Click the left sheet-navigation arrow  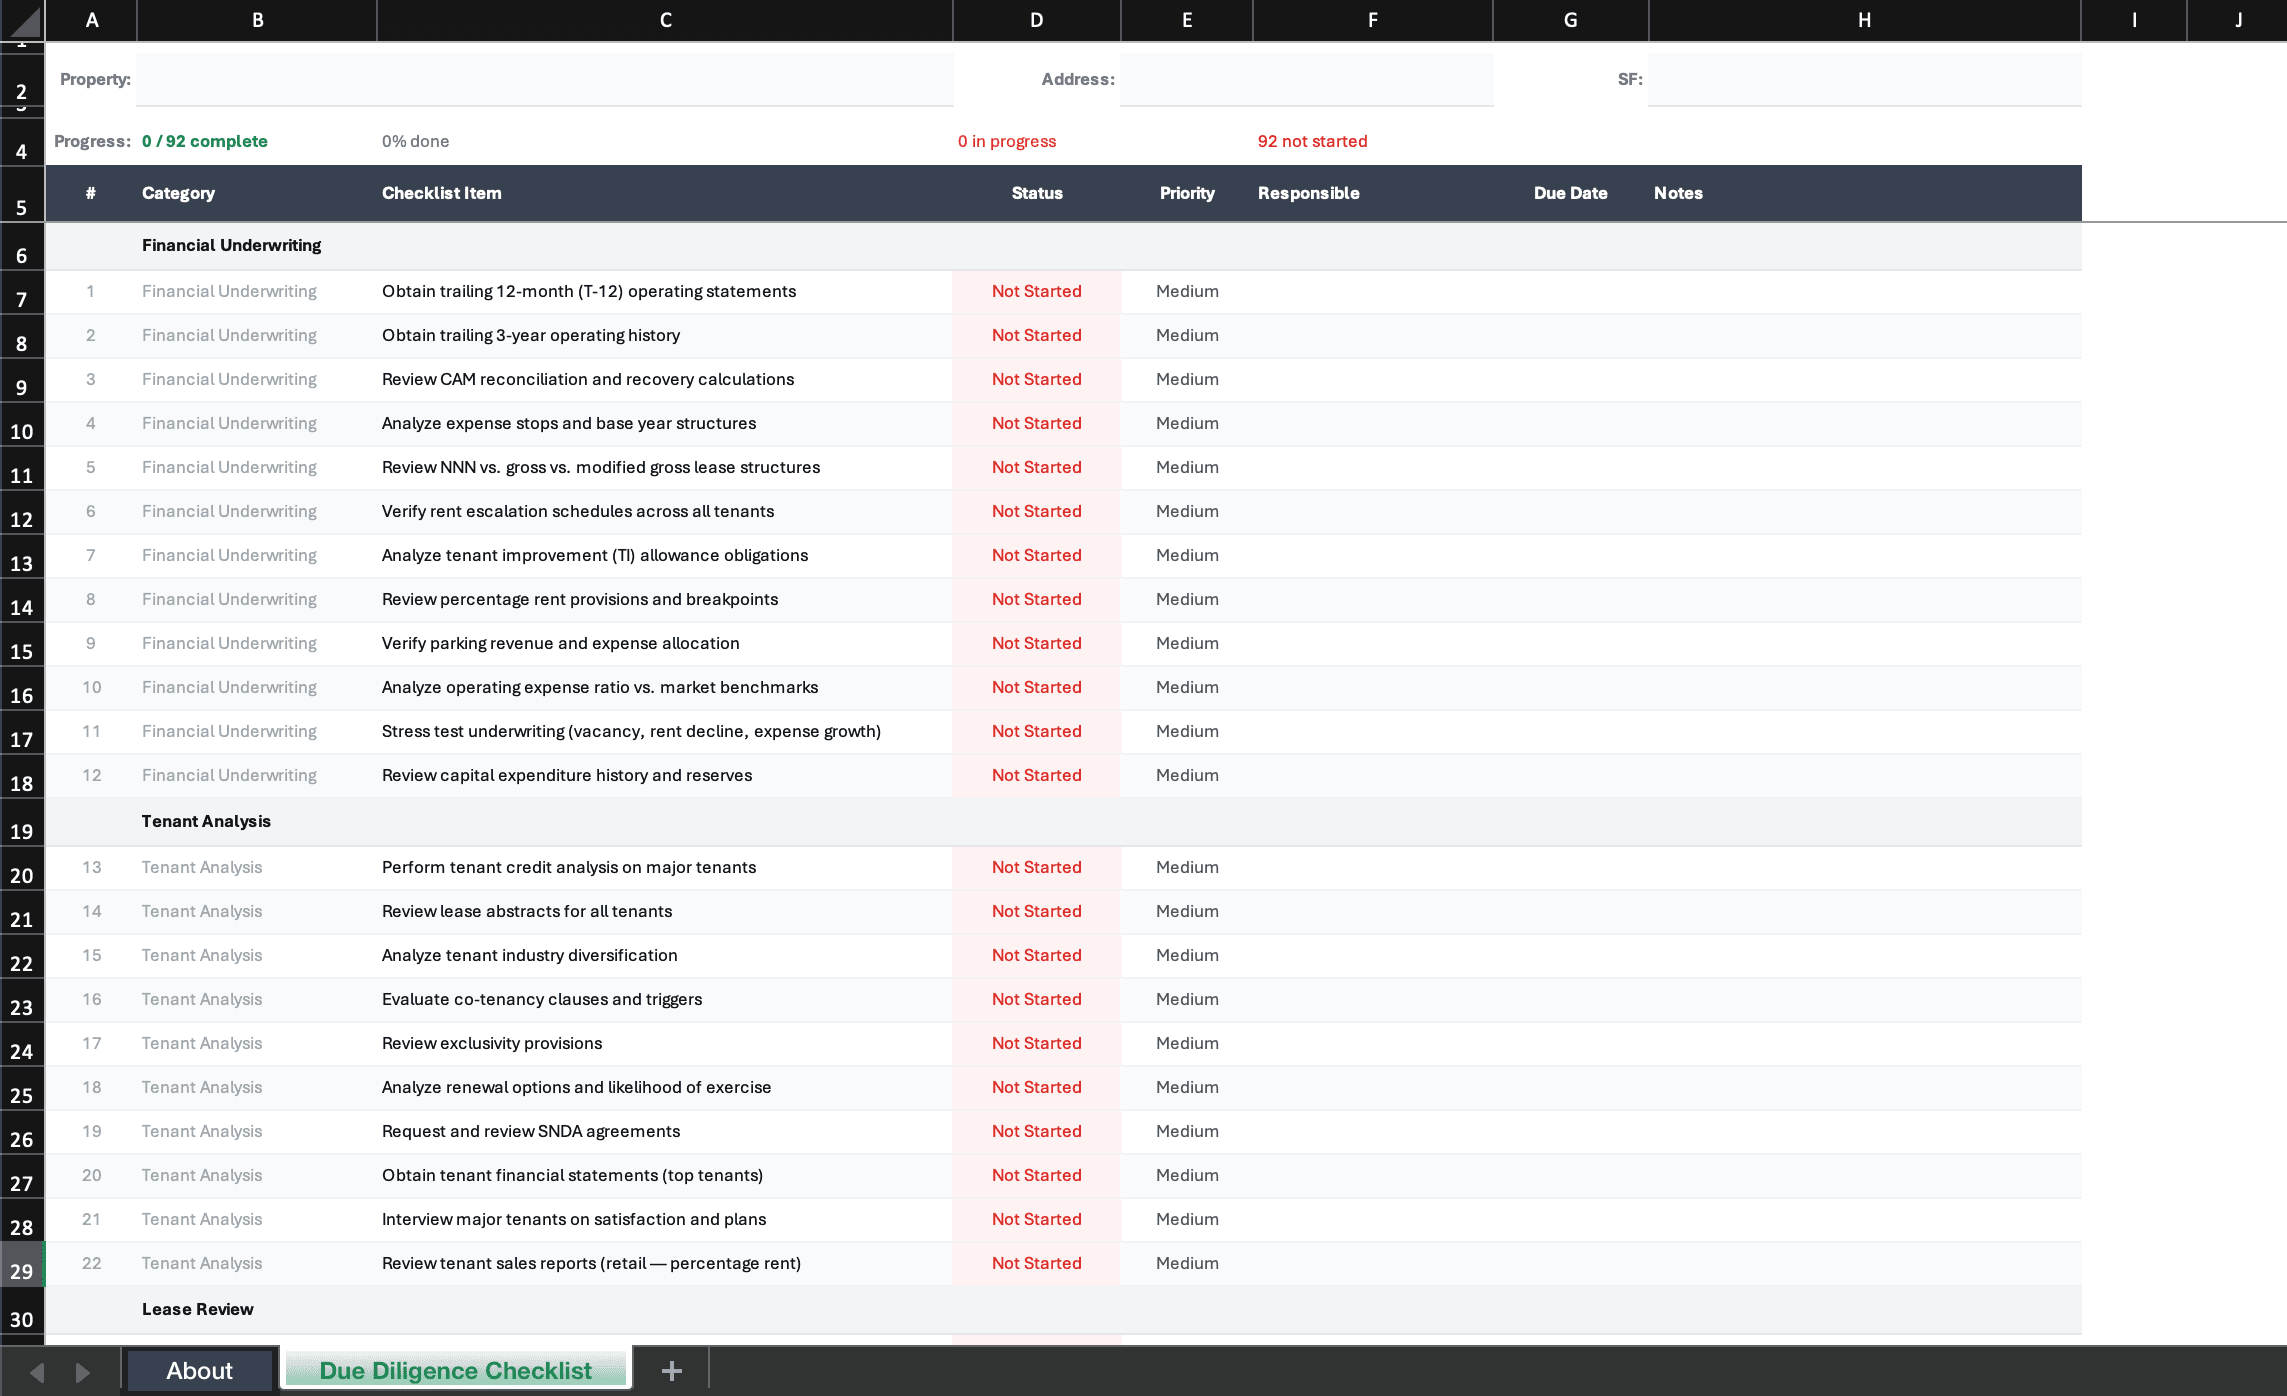tap(36, 1370)
